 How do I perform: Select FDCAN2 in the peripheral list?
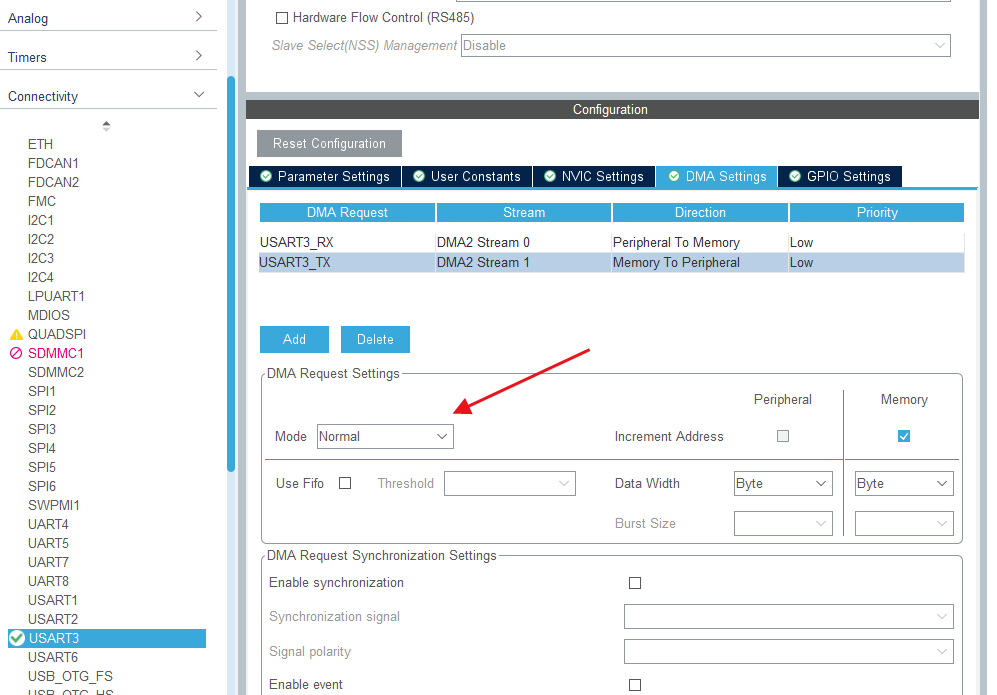[x=53, y=182]
